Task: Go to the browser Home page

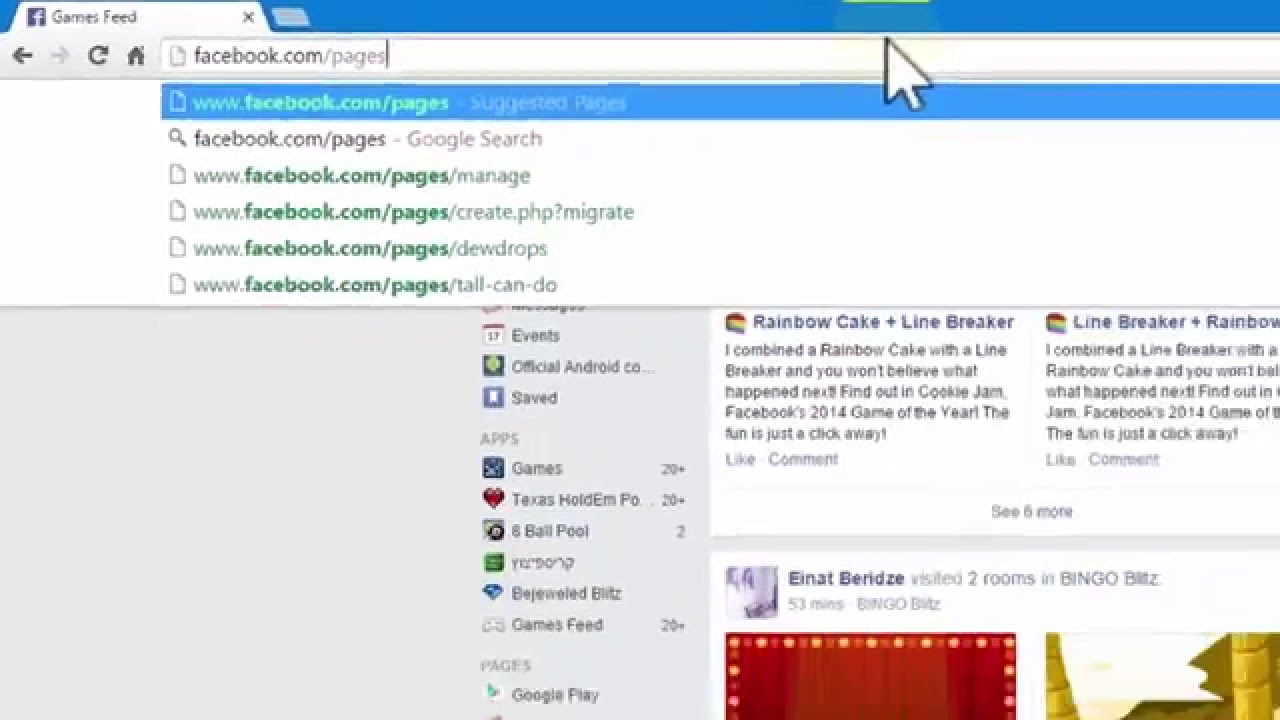Action: [136, 56]
